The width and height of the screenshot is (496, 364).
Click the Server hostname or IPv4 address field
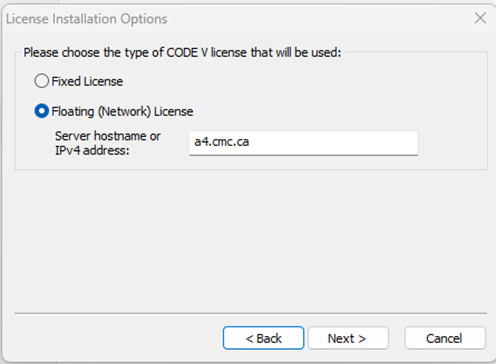tap(303, 143)
